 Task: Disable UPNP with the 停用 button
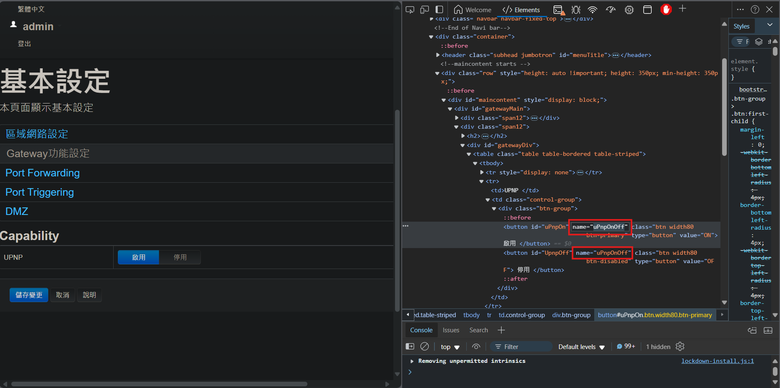(180, 257)
